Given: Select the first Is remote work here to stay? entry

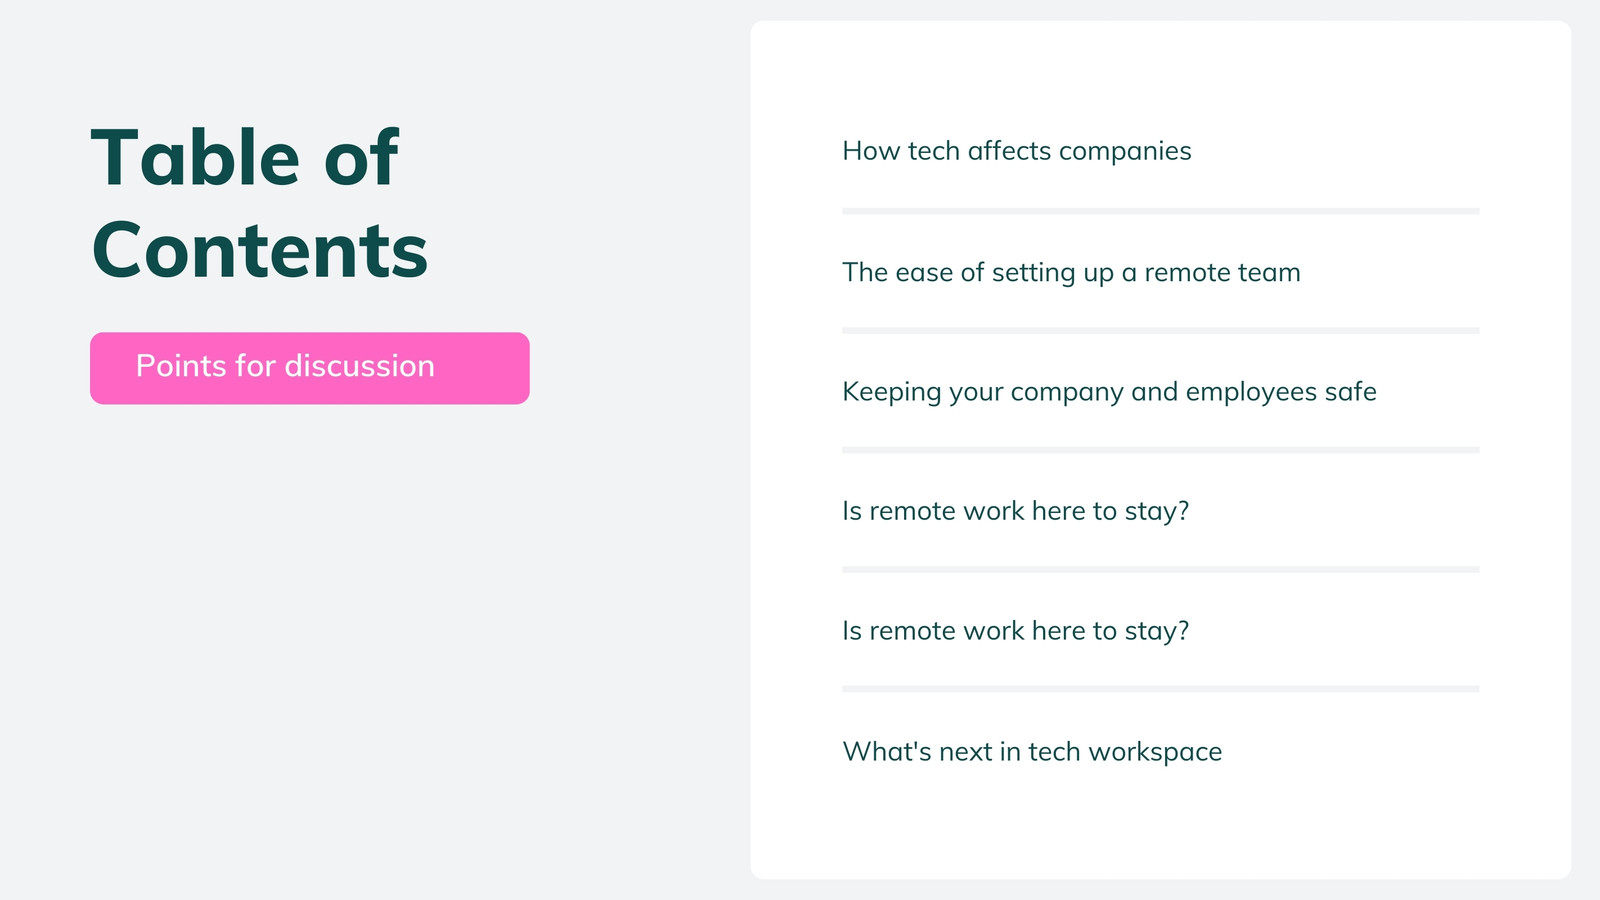Looking at the screenshot, I should click(x=1016, y=511).
